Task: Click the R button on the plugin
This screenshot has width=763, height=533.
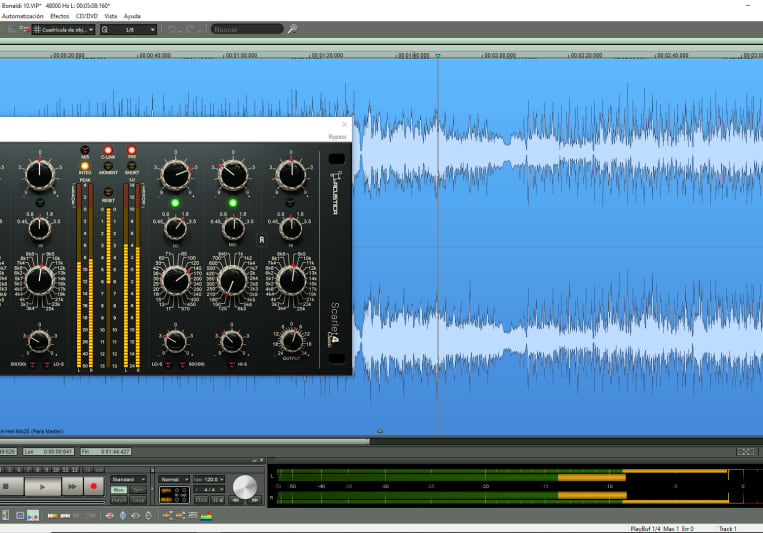Action: (x=262, y=239)
